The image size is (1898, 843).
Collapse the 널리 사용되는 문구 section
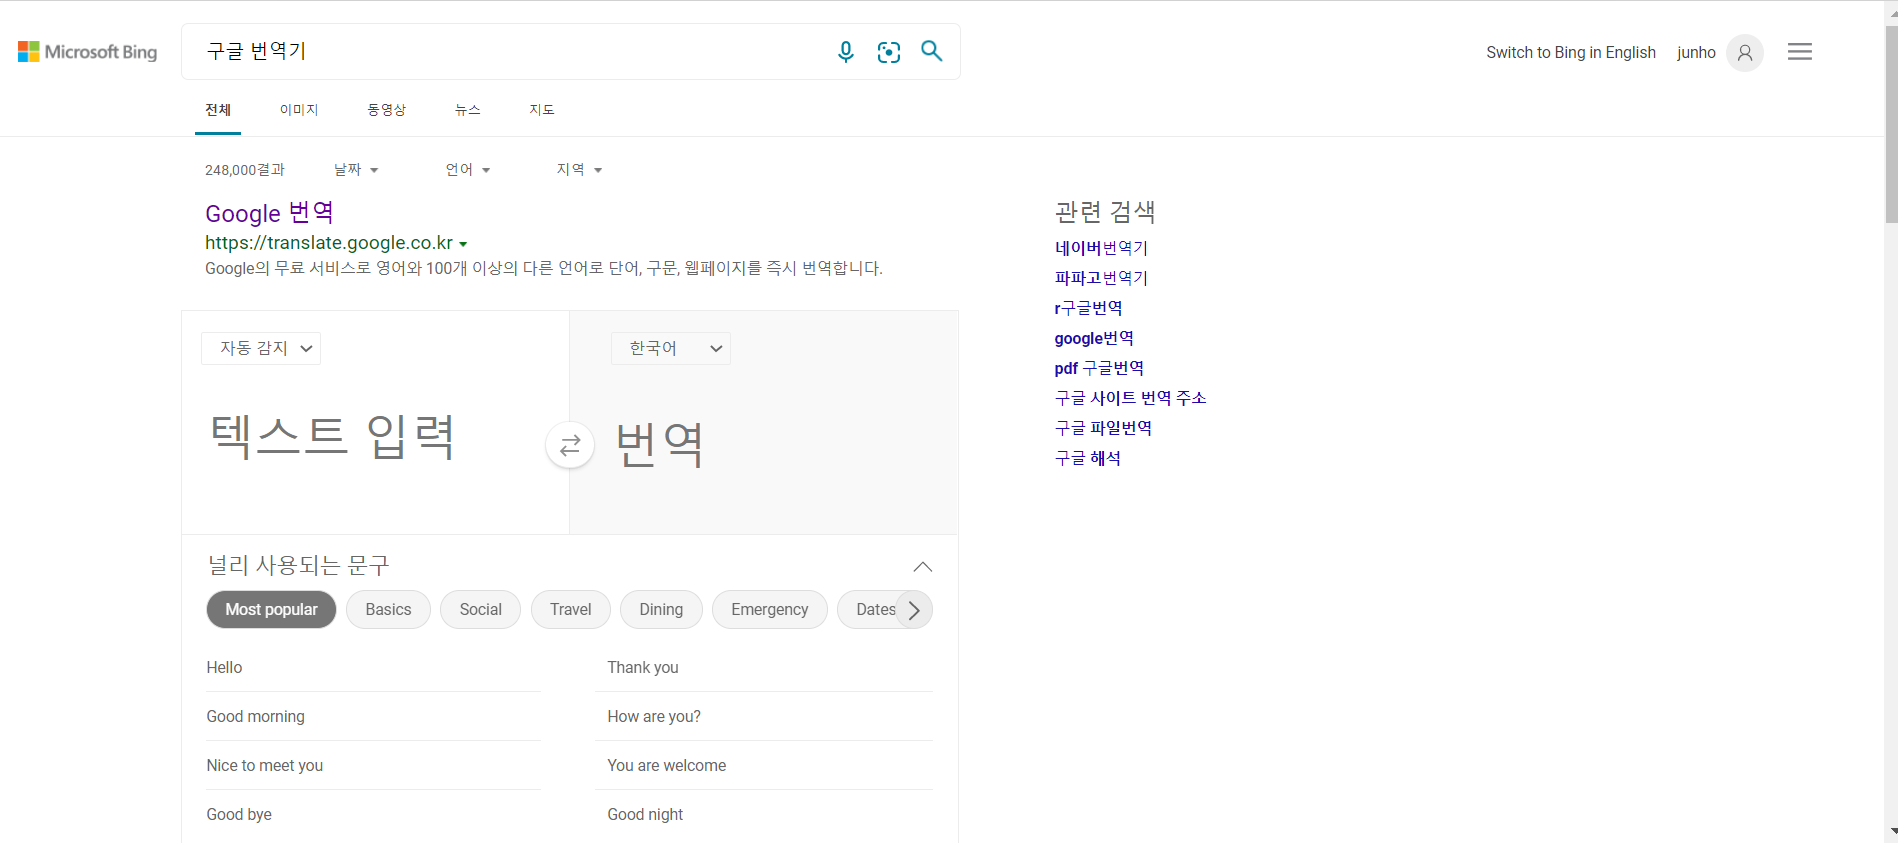[923, 567]
